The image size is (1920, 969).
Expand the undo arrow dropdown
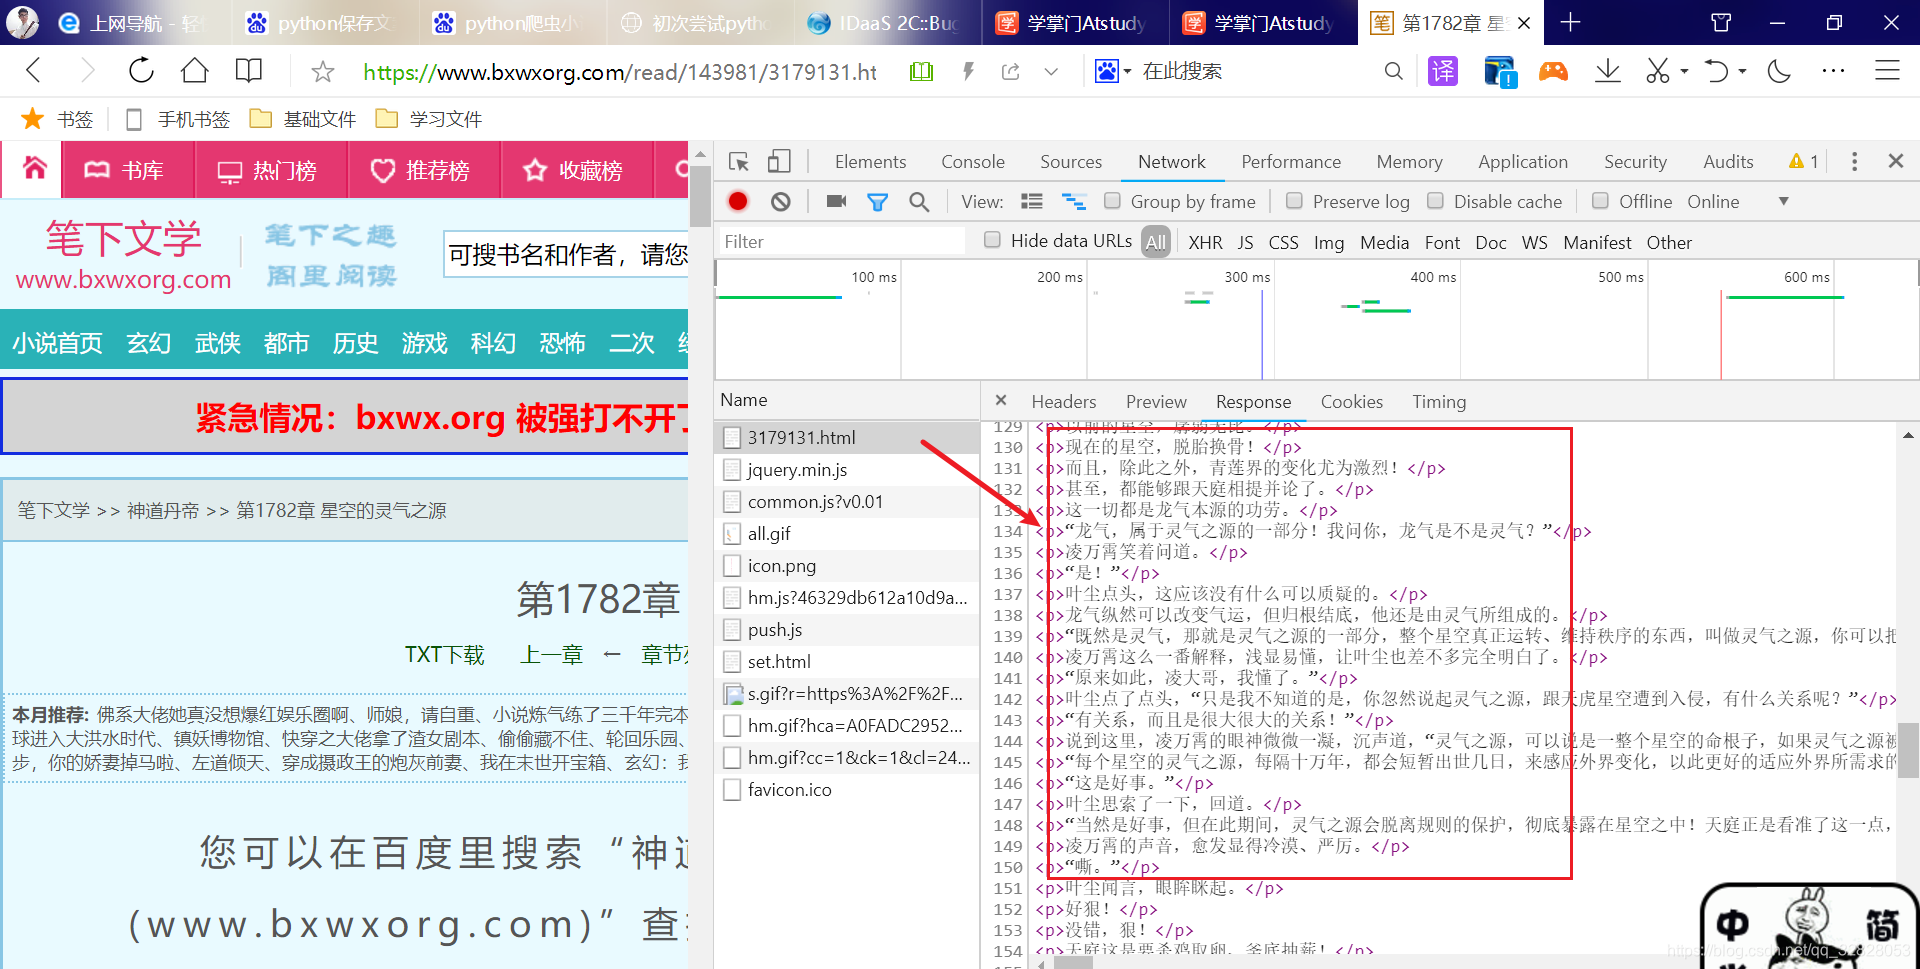click(x=1742, y=71)
